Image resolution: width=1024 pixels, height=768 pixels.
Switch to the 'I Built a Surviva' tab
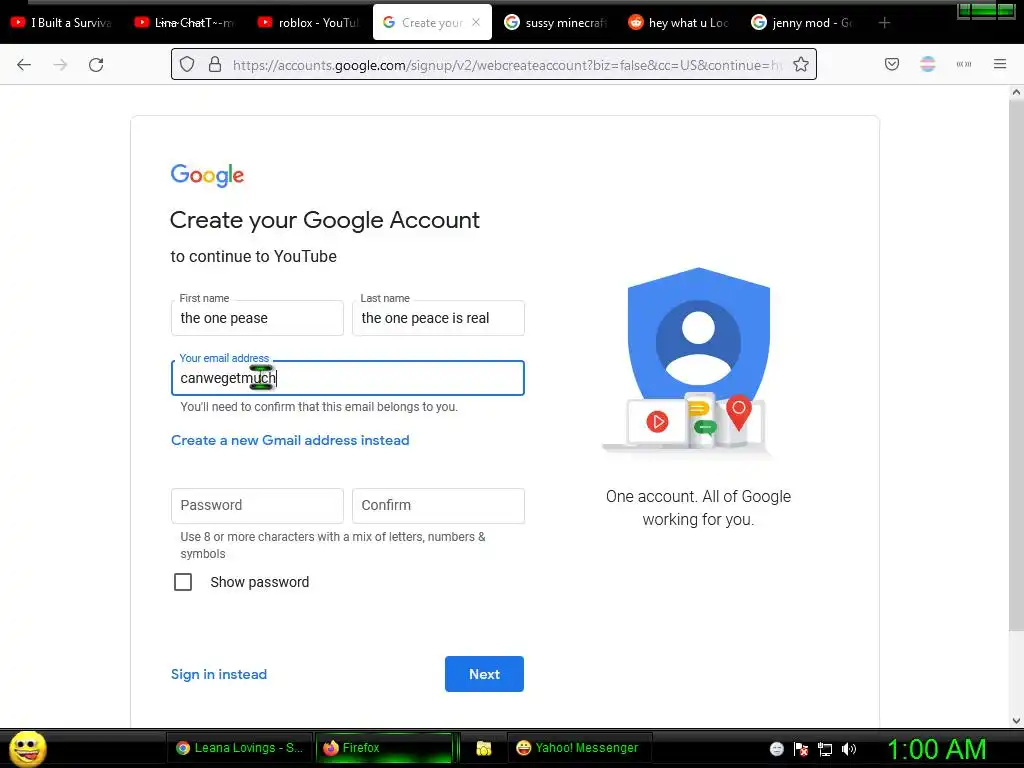coord(62,23)
